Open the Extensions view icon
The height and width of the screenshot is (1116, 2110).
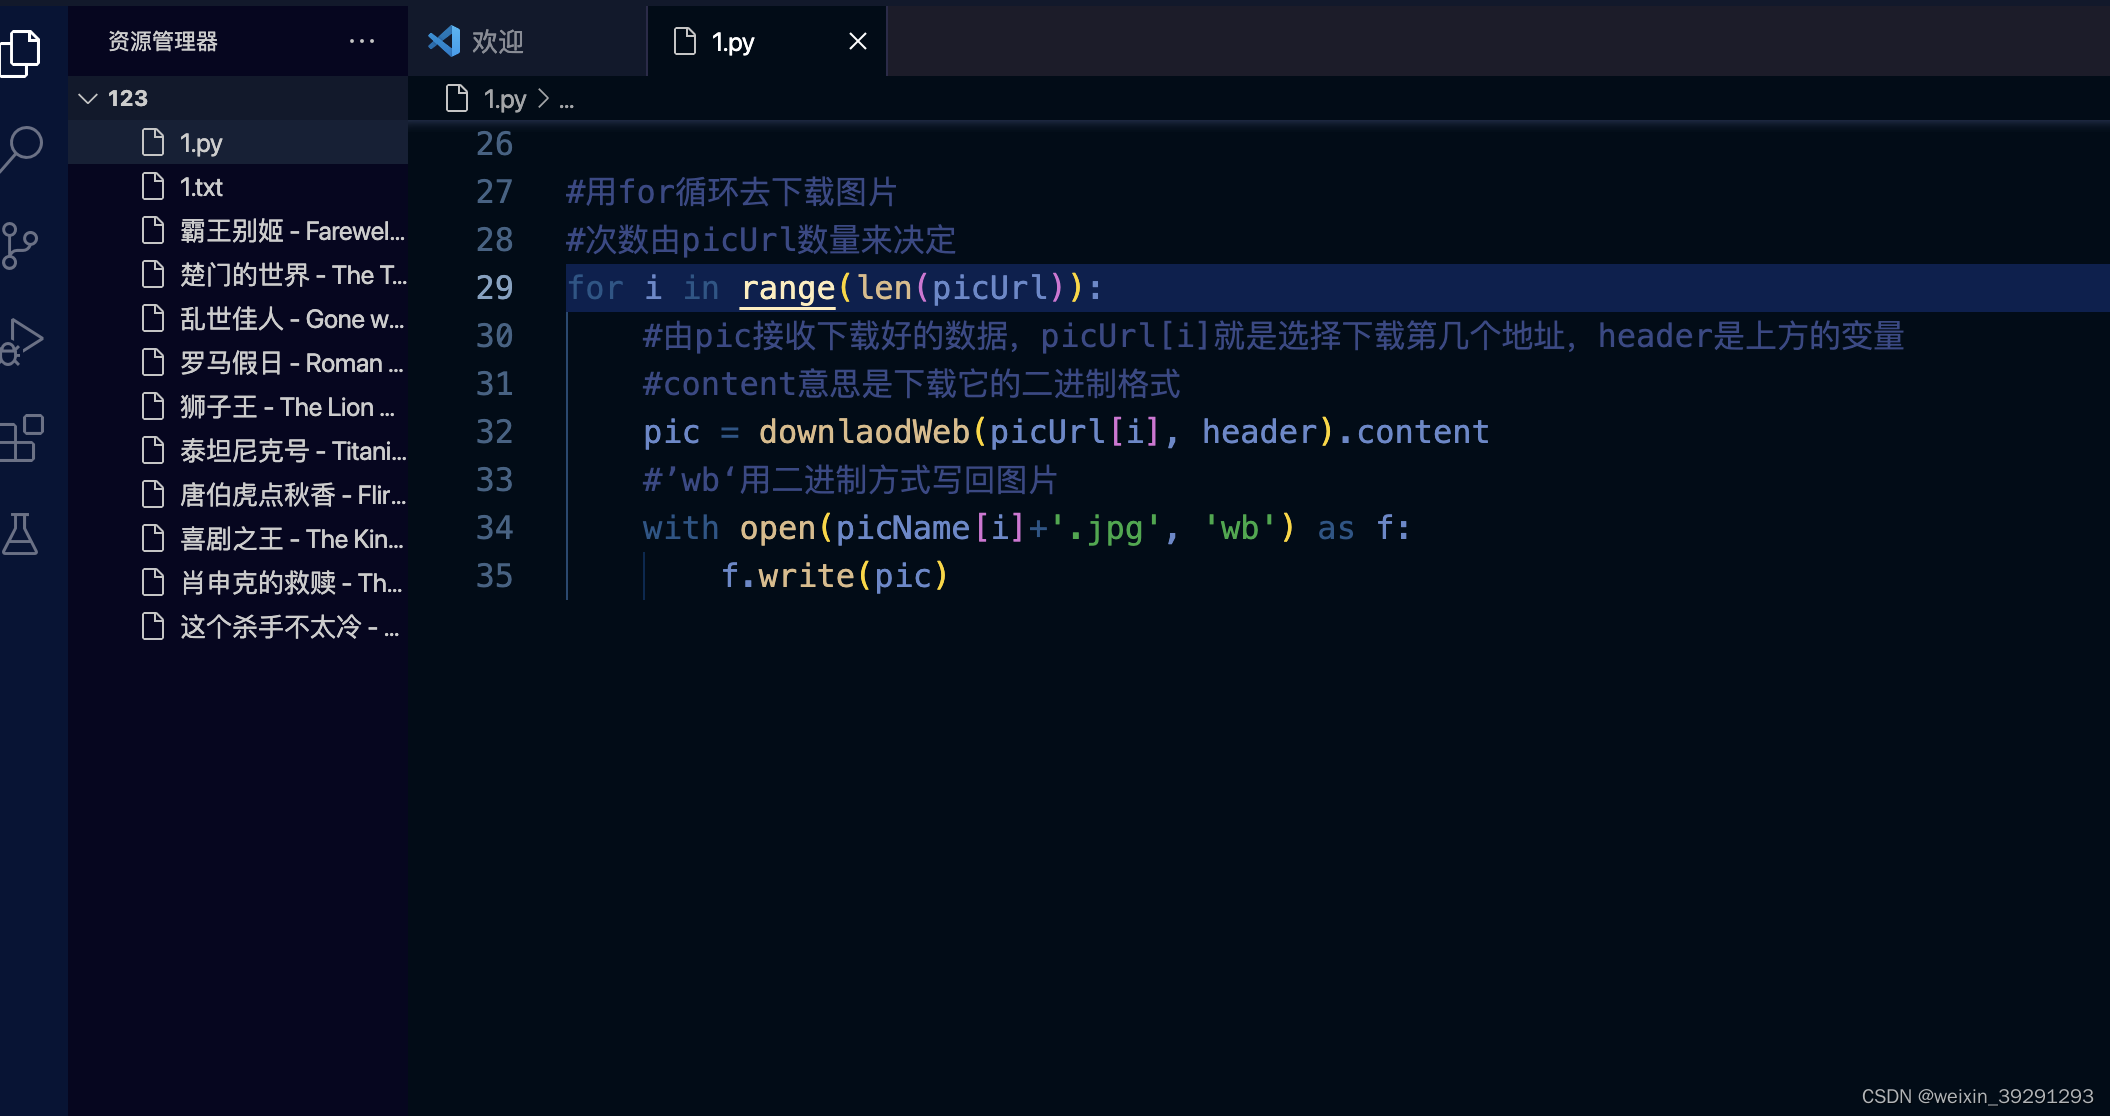pyautogui.click(x=20, y=438)
